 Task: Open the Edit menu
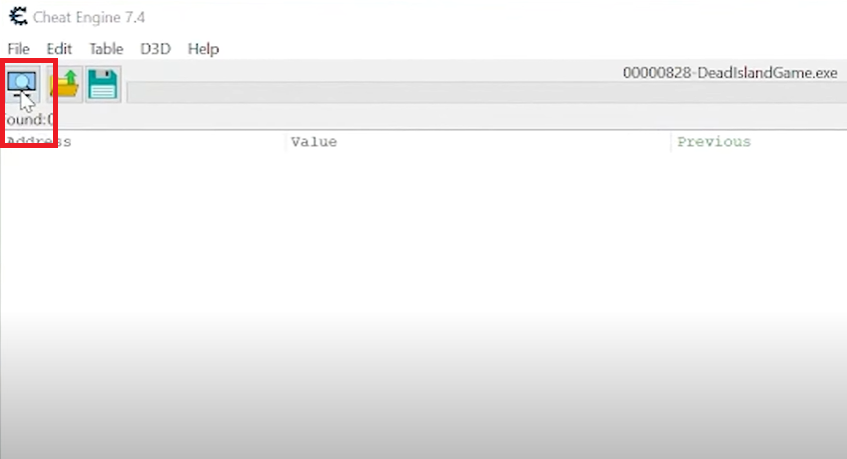click(59, 49)
